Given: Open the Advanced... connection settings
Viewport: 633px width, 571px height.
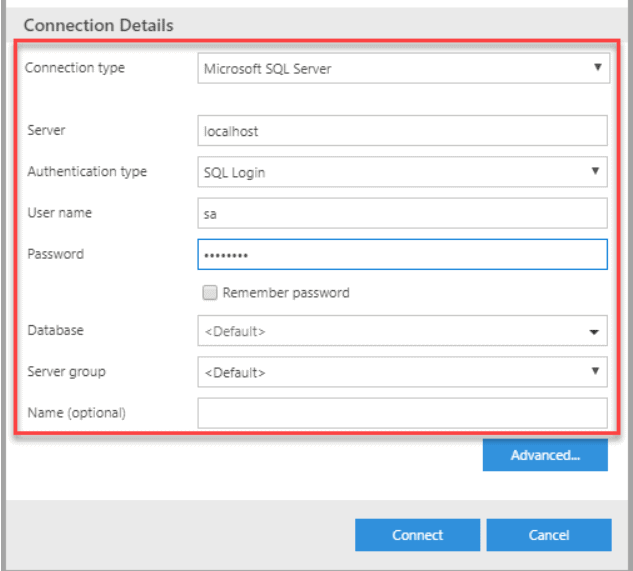Looking at the screenshot, I should click(545, 455).
